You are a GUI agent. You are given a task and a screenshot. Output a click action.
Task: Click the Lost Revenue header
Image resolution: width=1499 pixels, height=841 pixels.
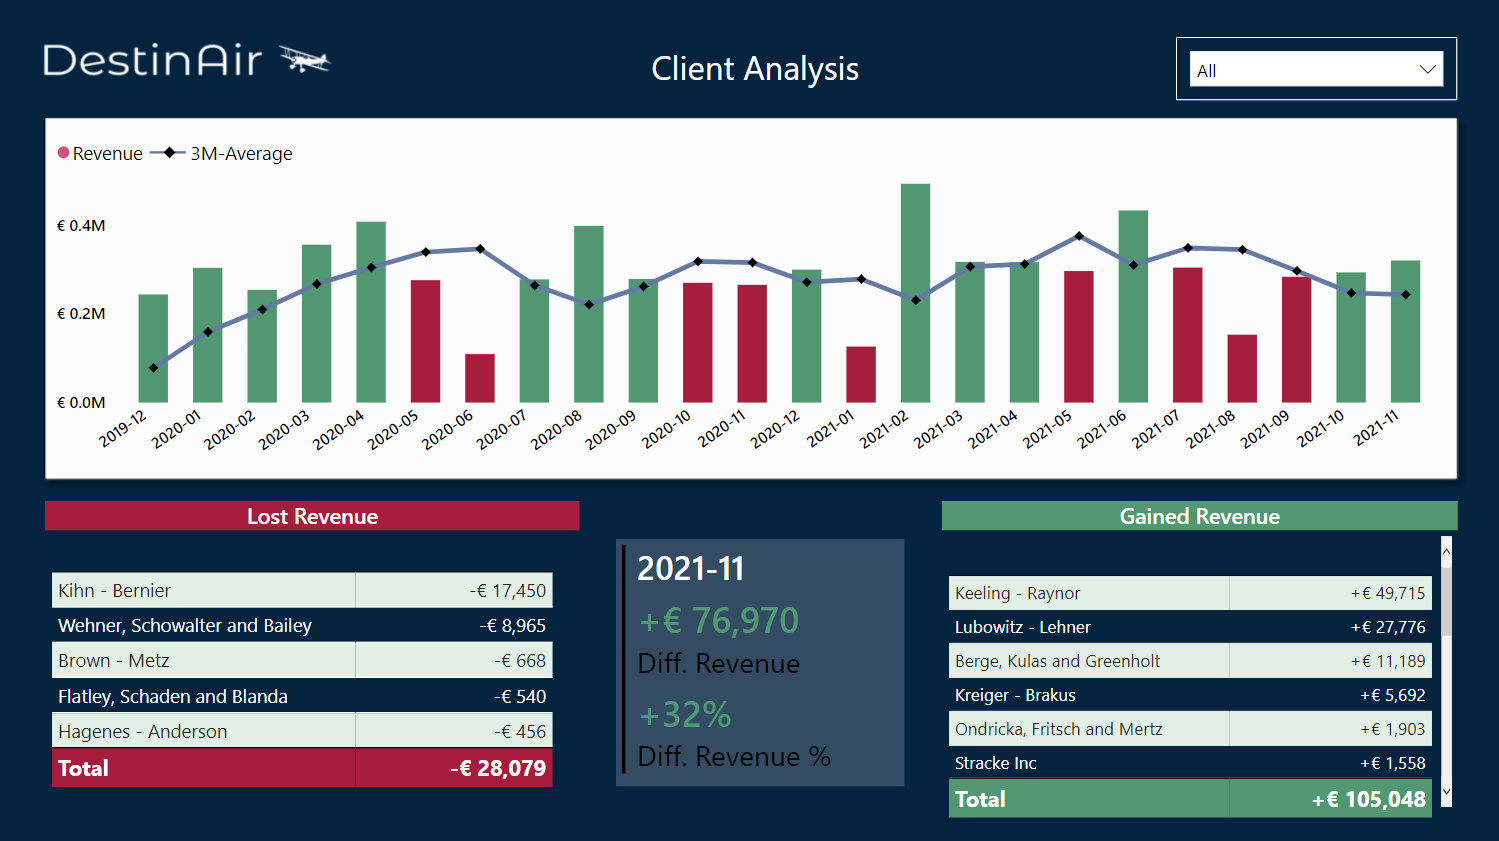click(x=312, y=516)
